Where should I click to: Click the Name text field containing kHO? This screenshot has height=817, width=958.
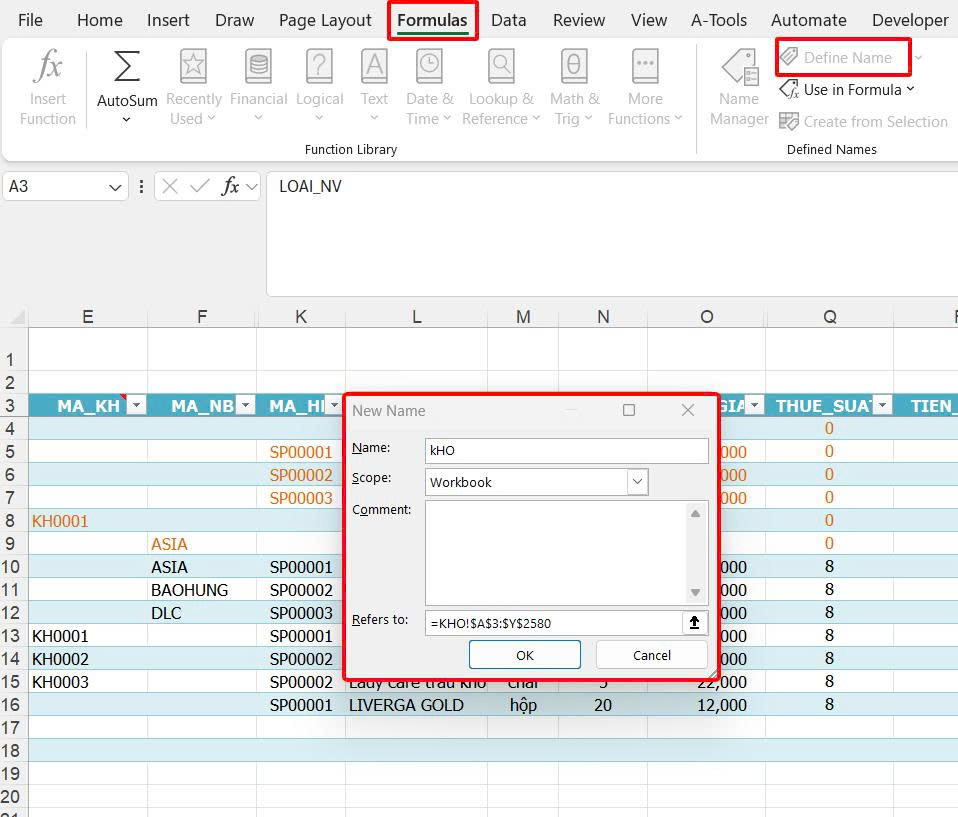[566, 451]
